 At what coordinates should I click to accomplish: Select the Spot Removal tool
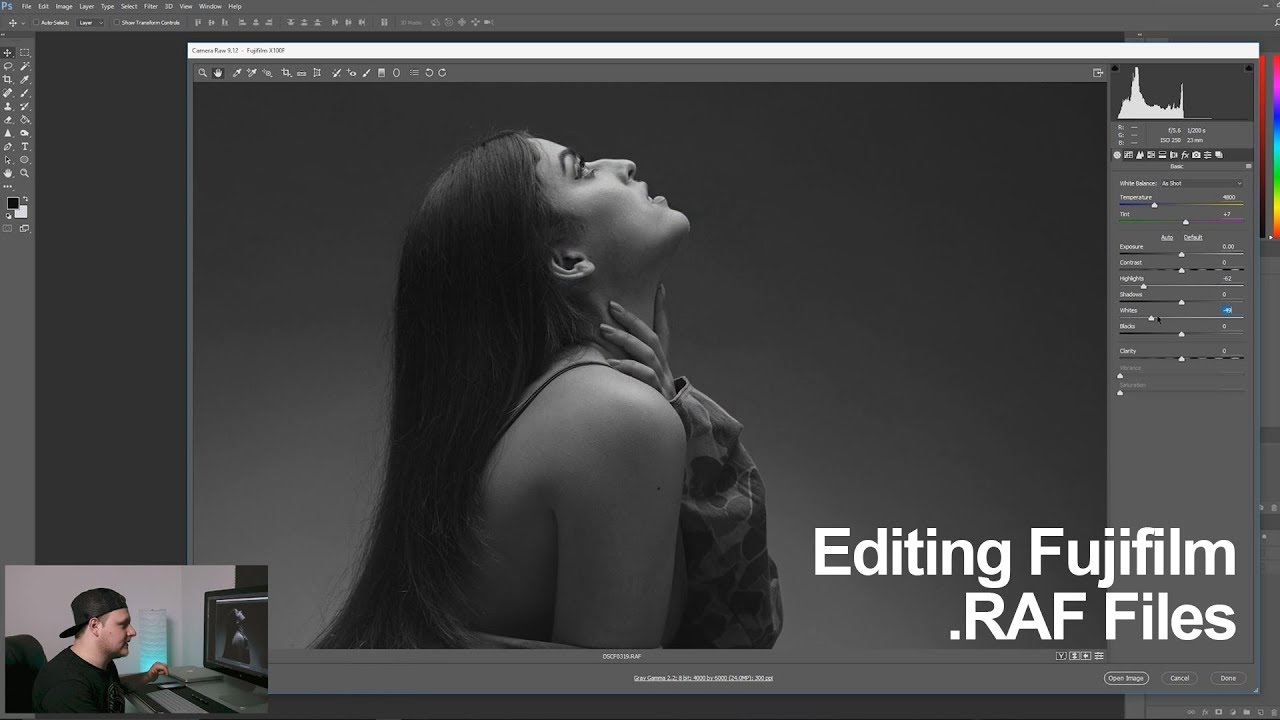click(336, 73)
